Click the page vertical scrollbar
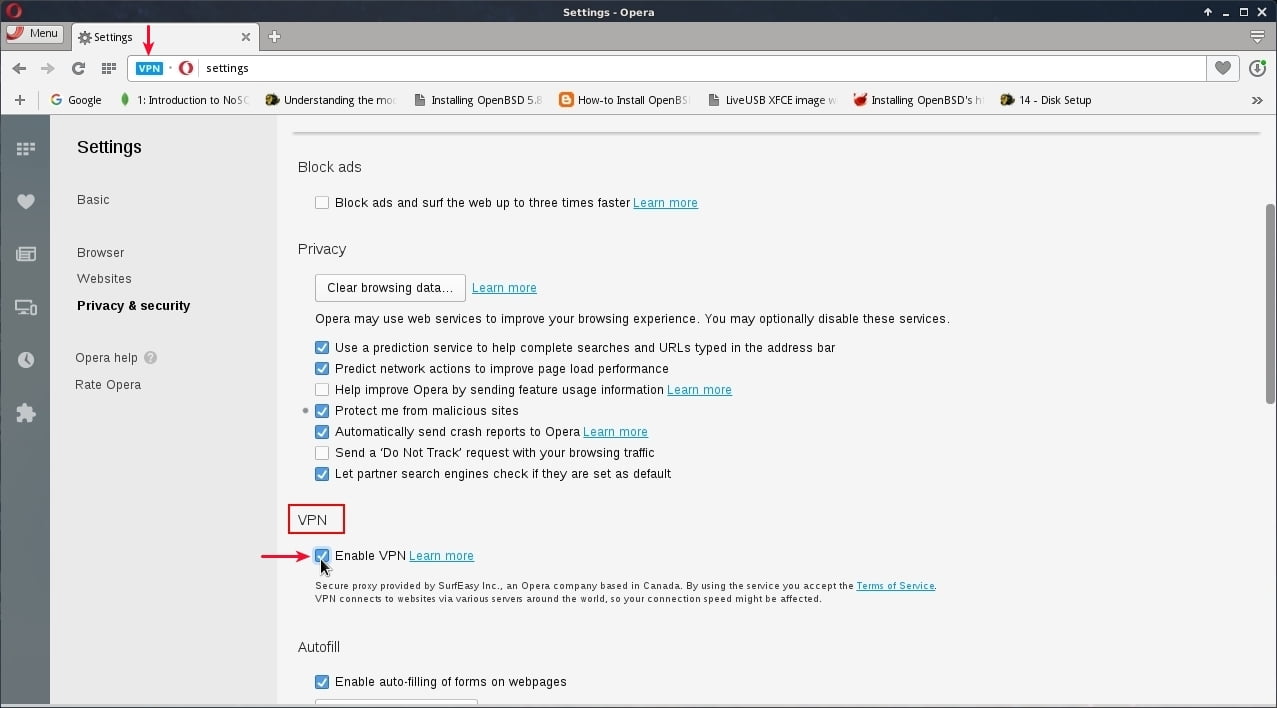Image resolution: width=1277 pixels, height=708 pixels. pyautogui.click(x=1270, y=303)
